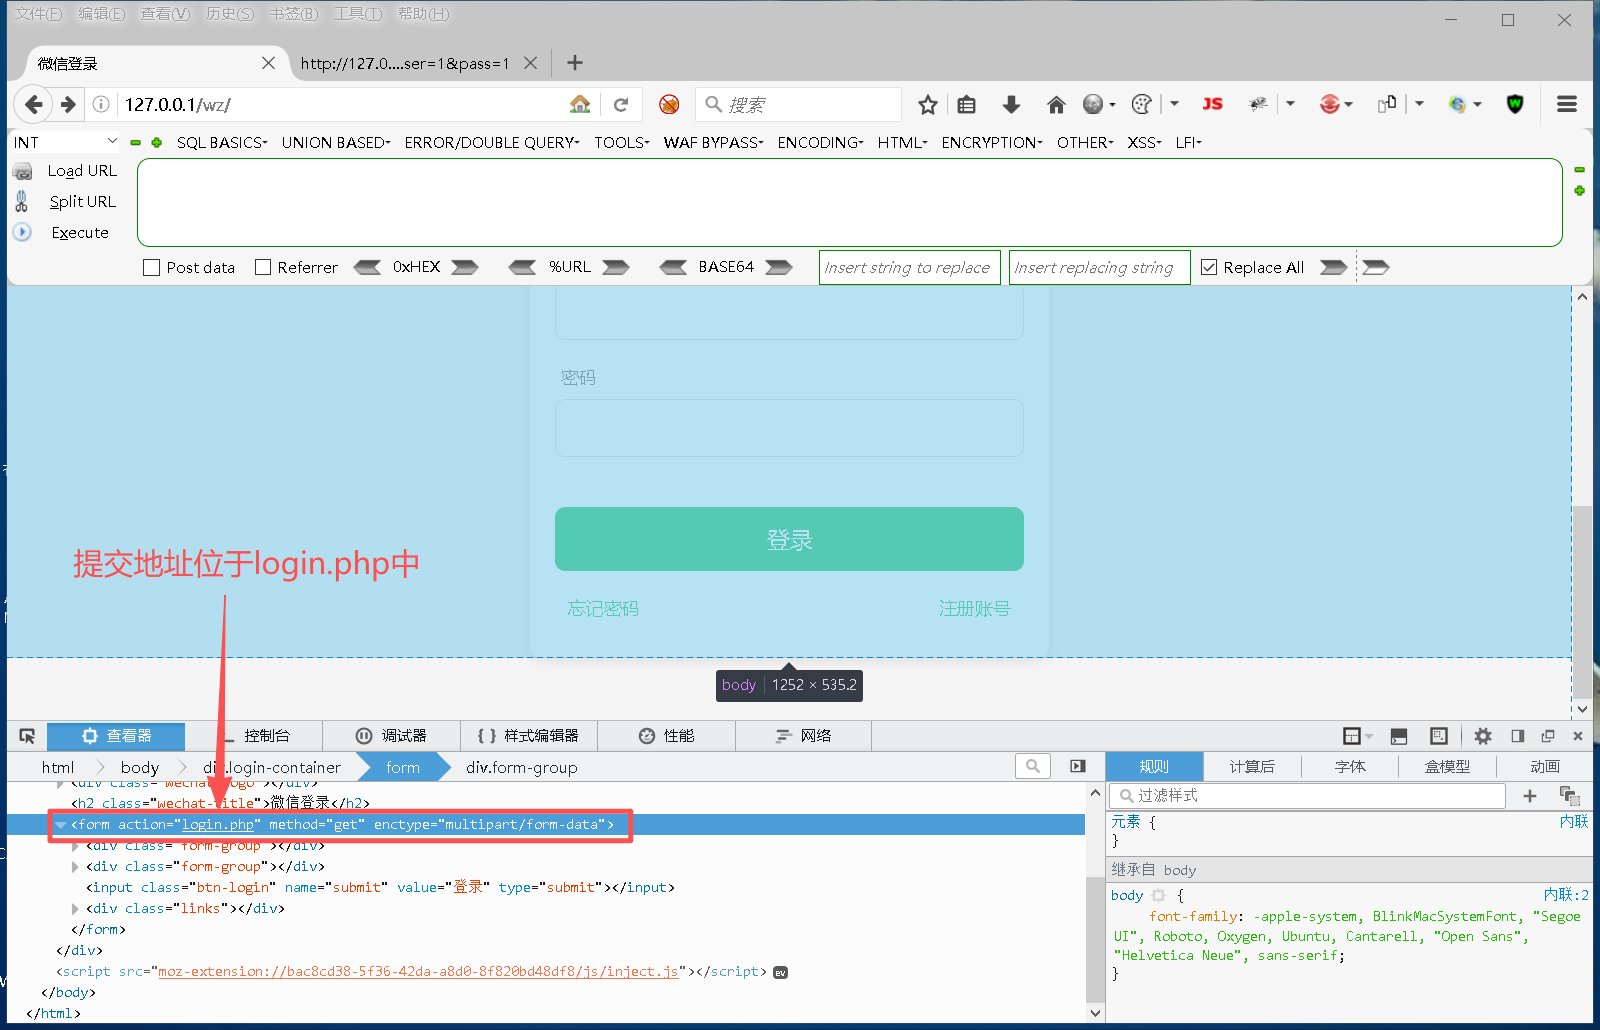
Task: Open the Firefox hamburger menu
Action: [x=1567, y=104]
